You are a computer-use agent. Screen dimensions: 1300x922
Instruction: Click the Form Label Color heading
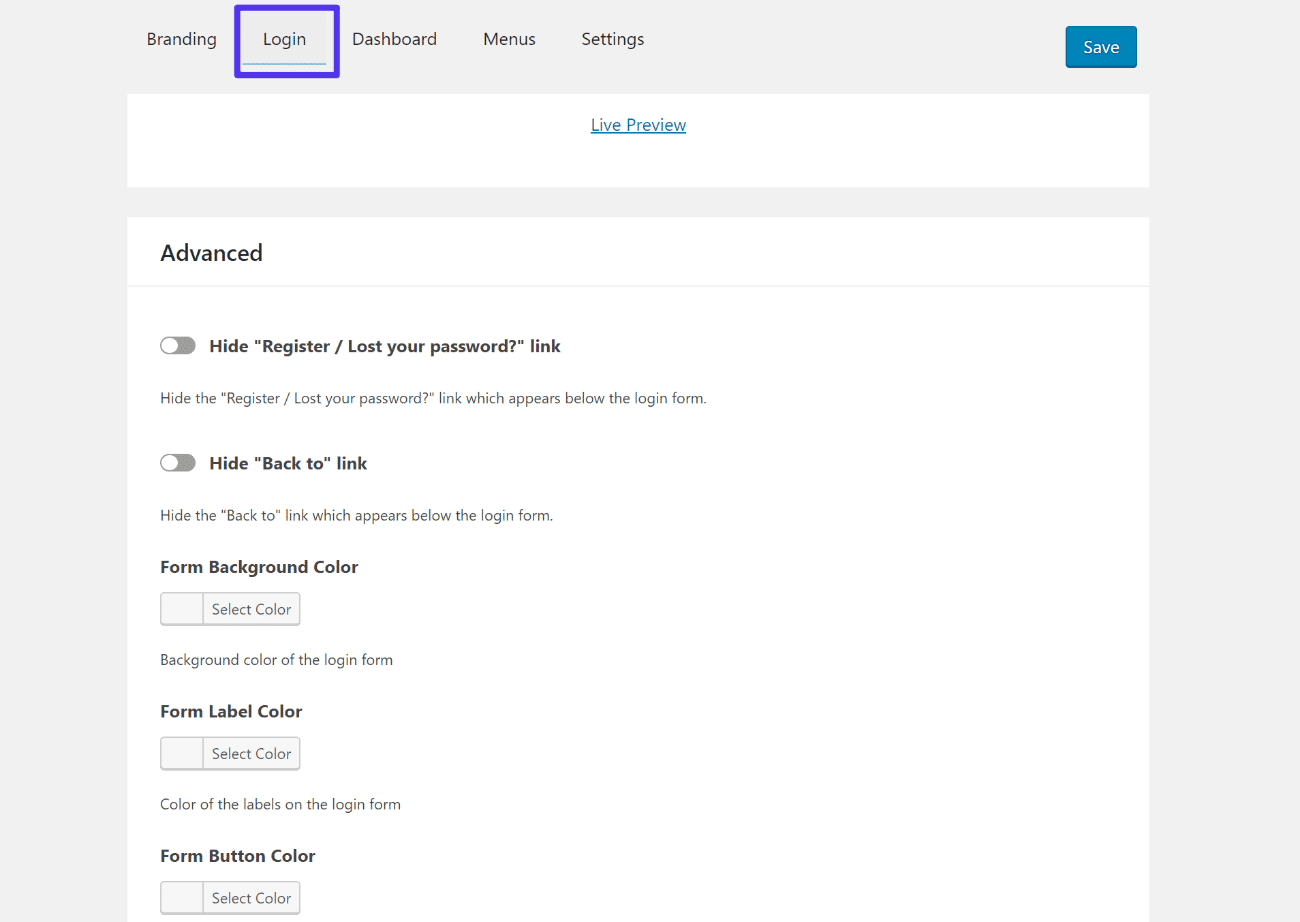(x=231, y=711)
